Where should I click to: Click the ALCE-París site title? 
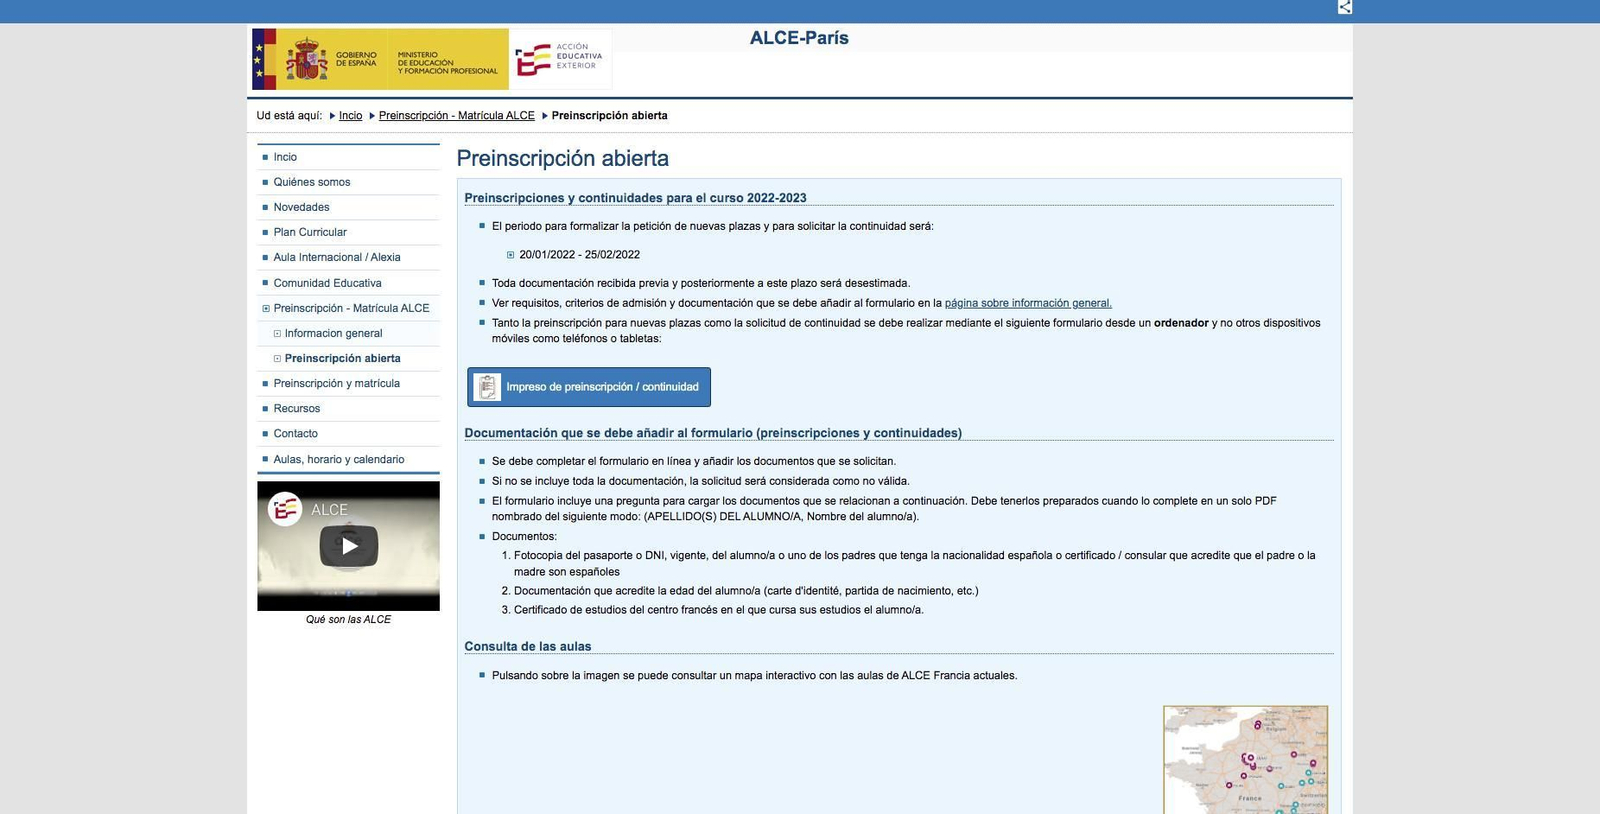799,38
